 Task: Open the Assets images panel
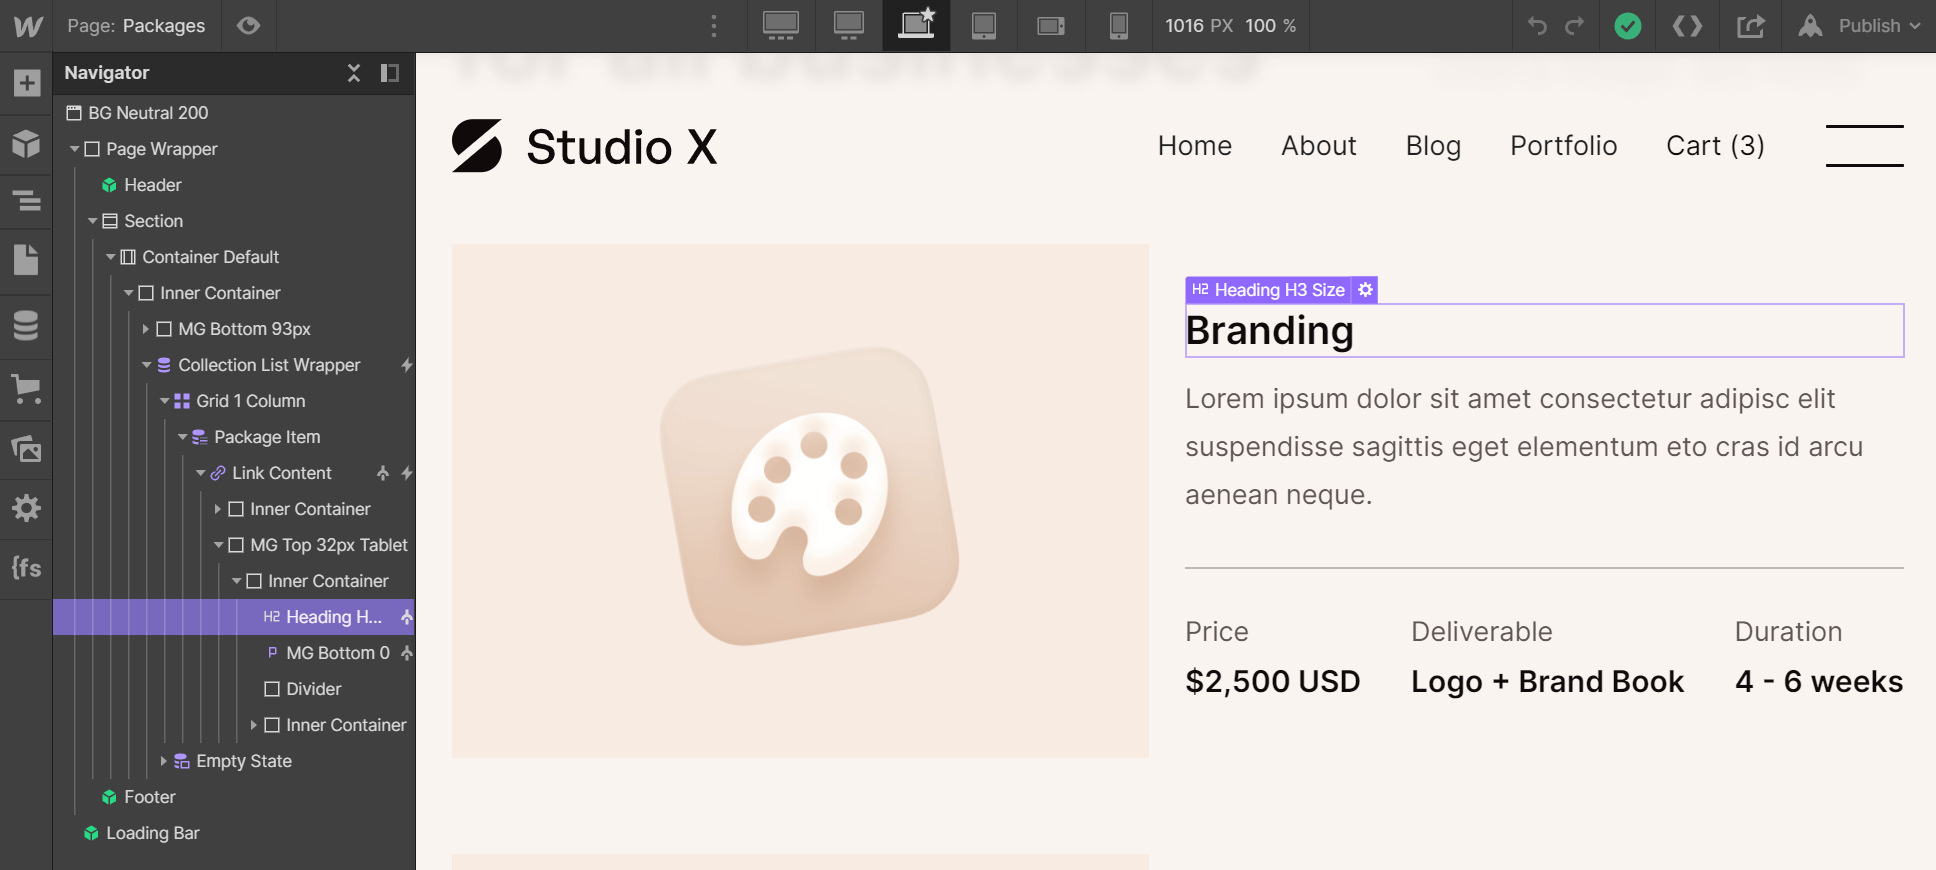click(26, 449)
